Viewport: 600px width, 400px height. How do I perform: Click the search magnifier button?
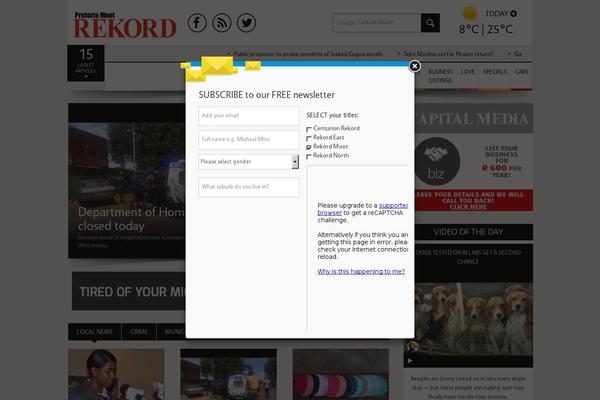point(430,23)
